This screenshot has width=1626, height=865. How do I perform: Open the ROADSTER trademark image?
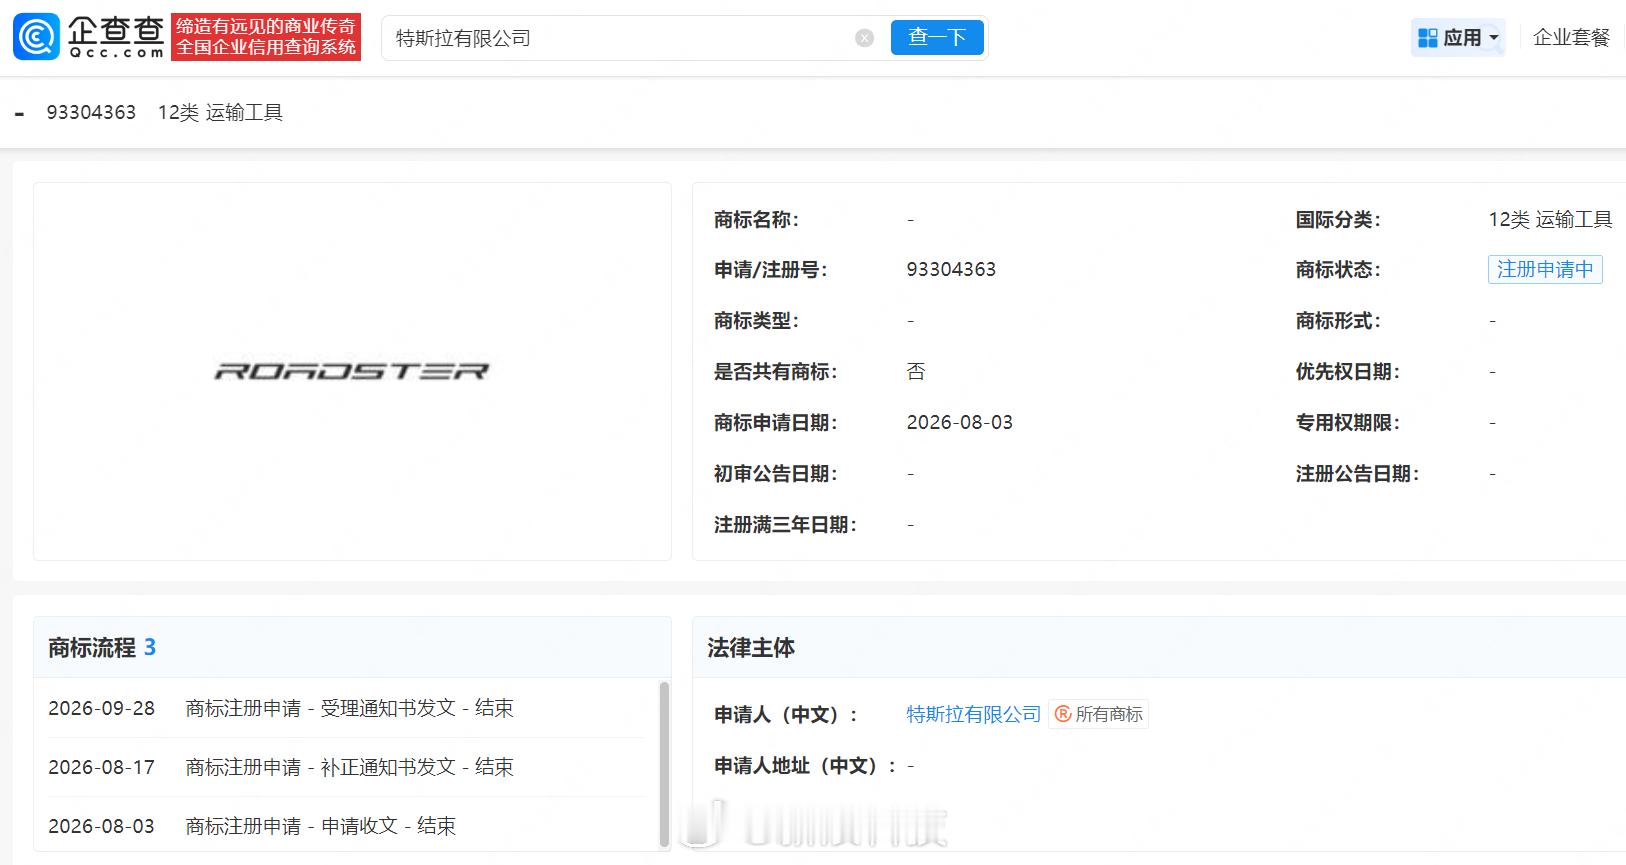click(x=352, y=371)
